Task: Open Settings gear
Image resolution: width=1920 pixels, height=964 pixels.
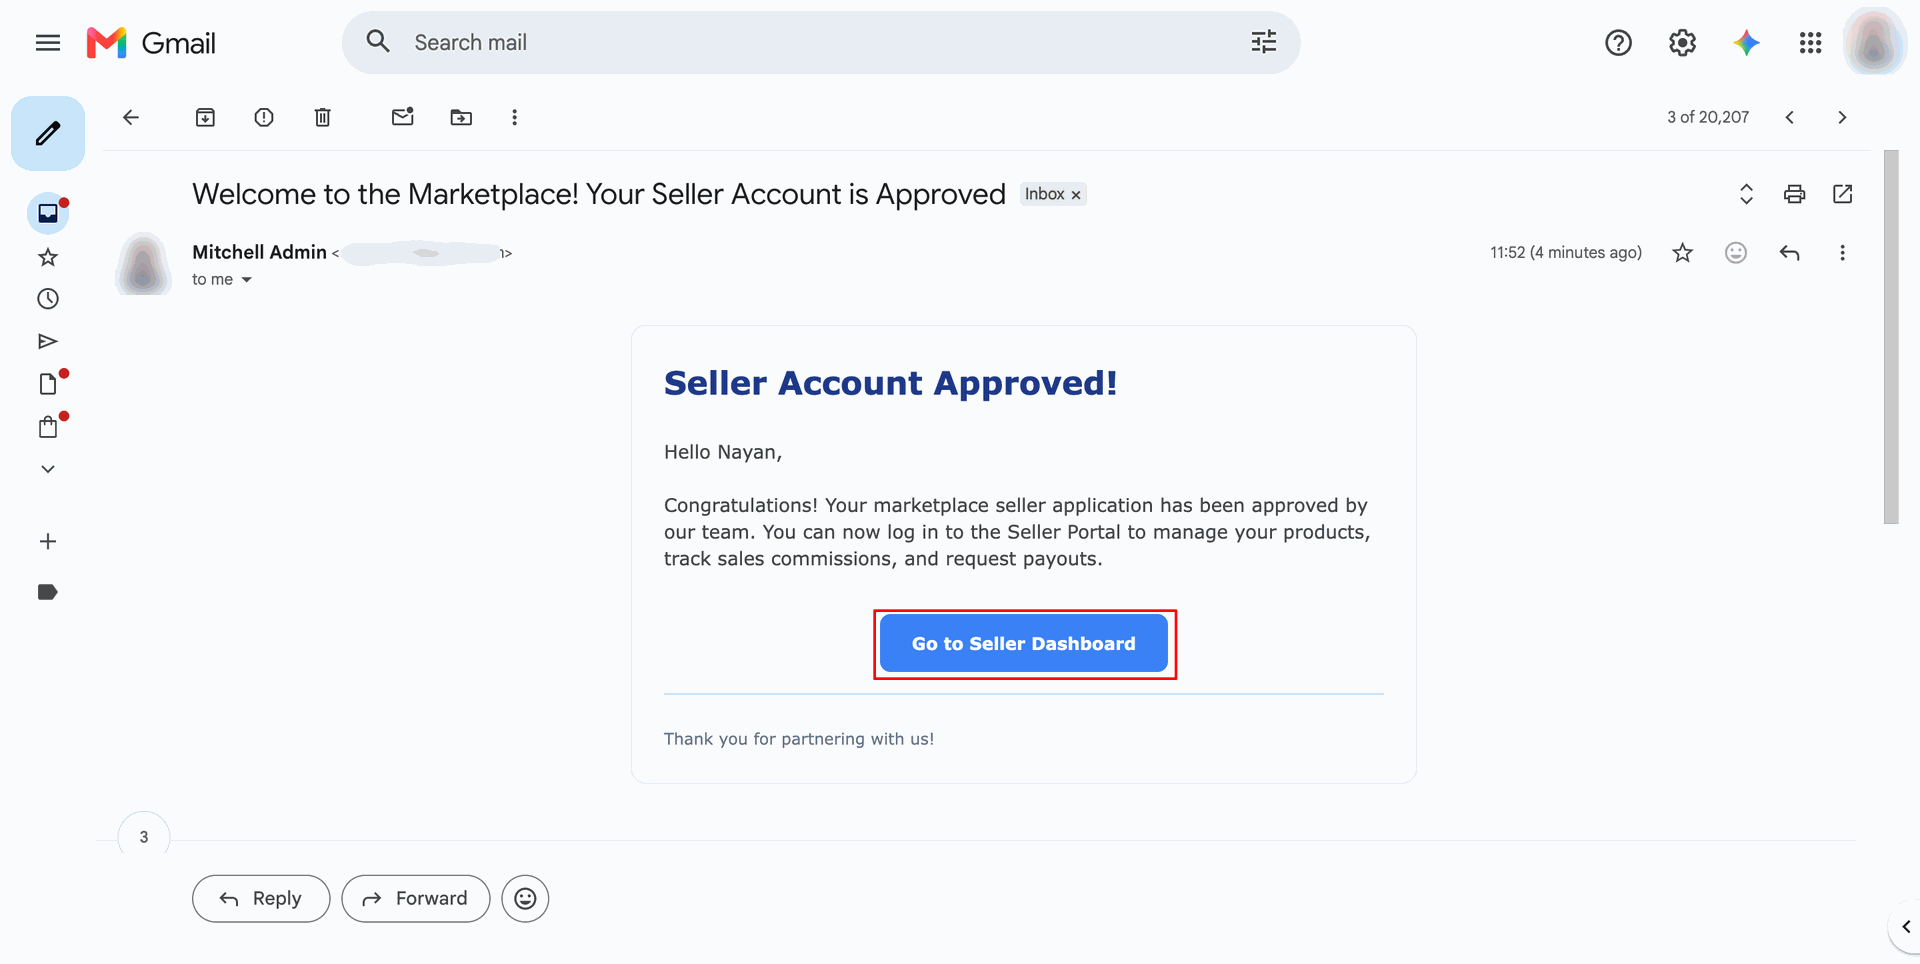Action: [1682, 43]
